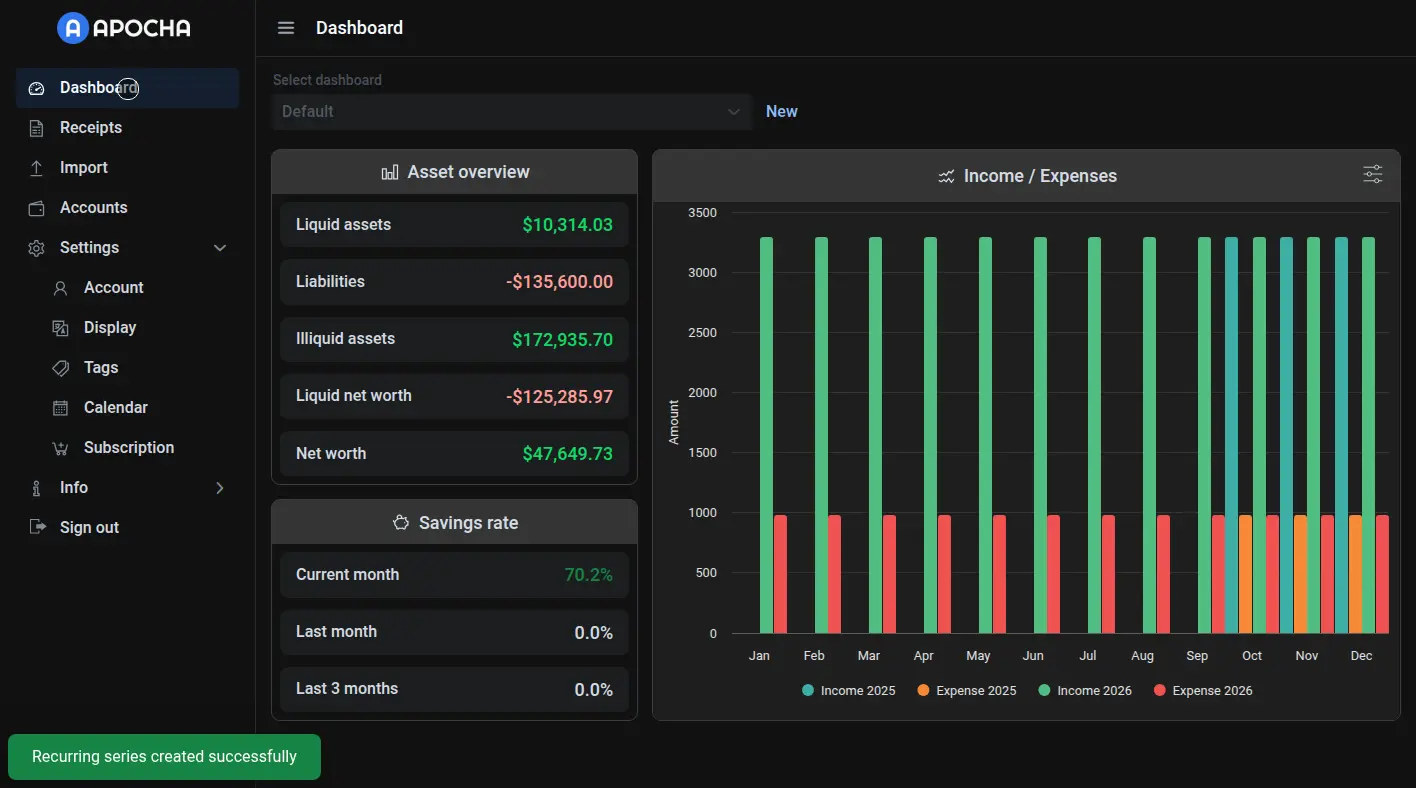Toggle Income 2025 legend series
This screenshot has width=1416, height=788.
coord(848,691)
